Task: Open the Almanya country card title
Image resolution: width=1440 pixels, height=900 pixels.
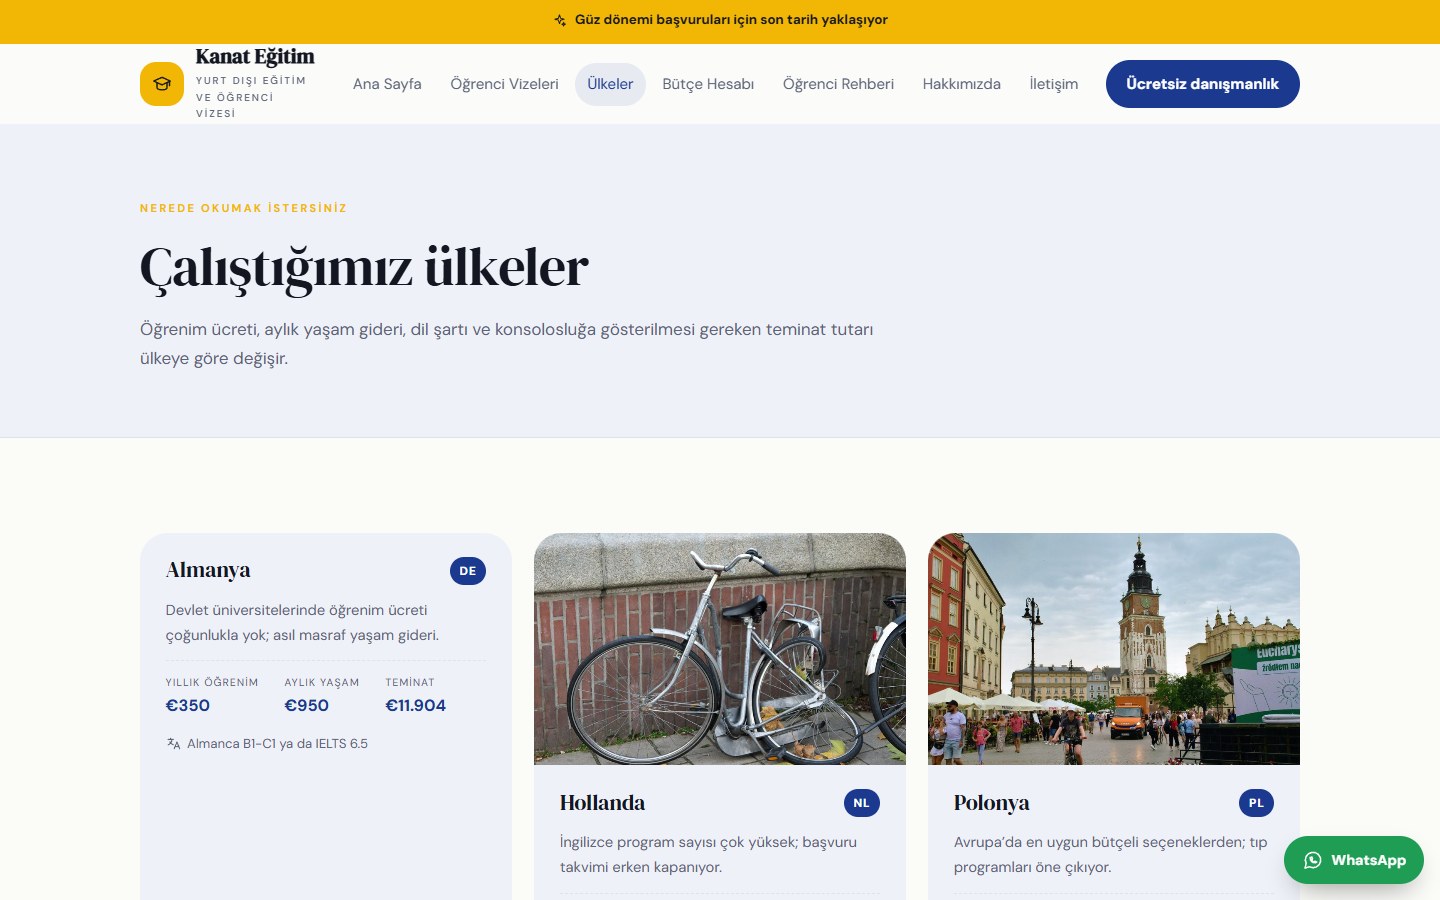Action: tap(208, 570)
